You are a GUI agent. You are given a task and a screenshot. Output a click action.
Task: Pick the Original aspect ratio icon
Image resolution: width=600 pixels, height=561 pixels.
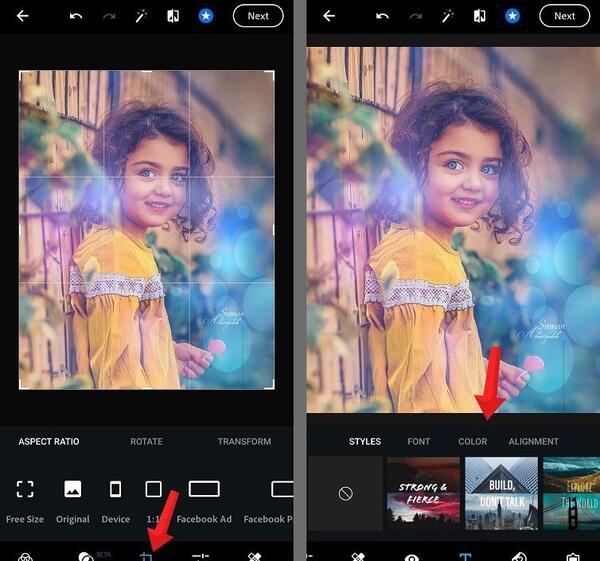[x=73, y=489]
